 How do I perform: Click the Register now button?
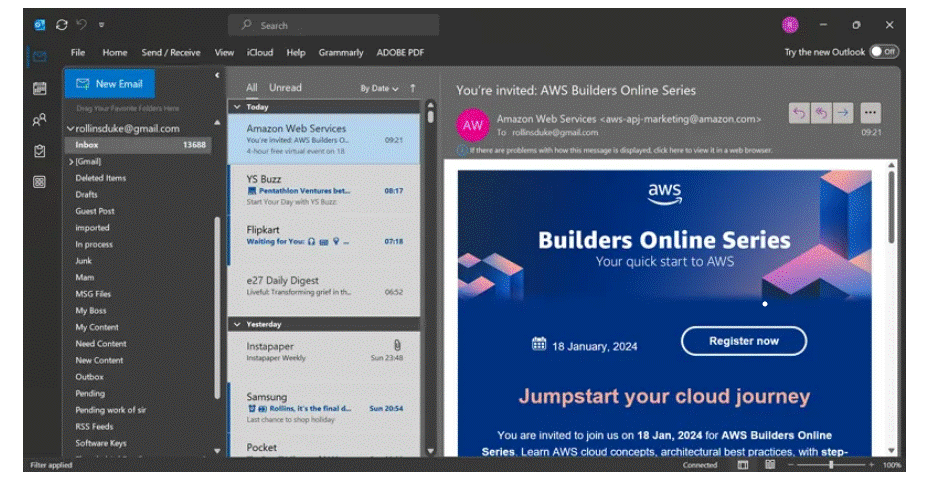[x=744, y=341]
